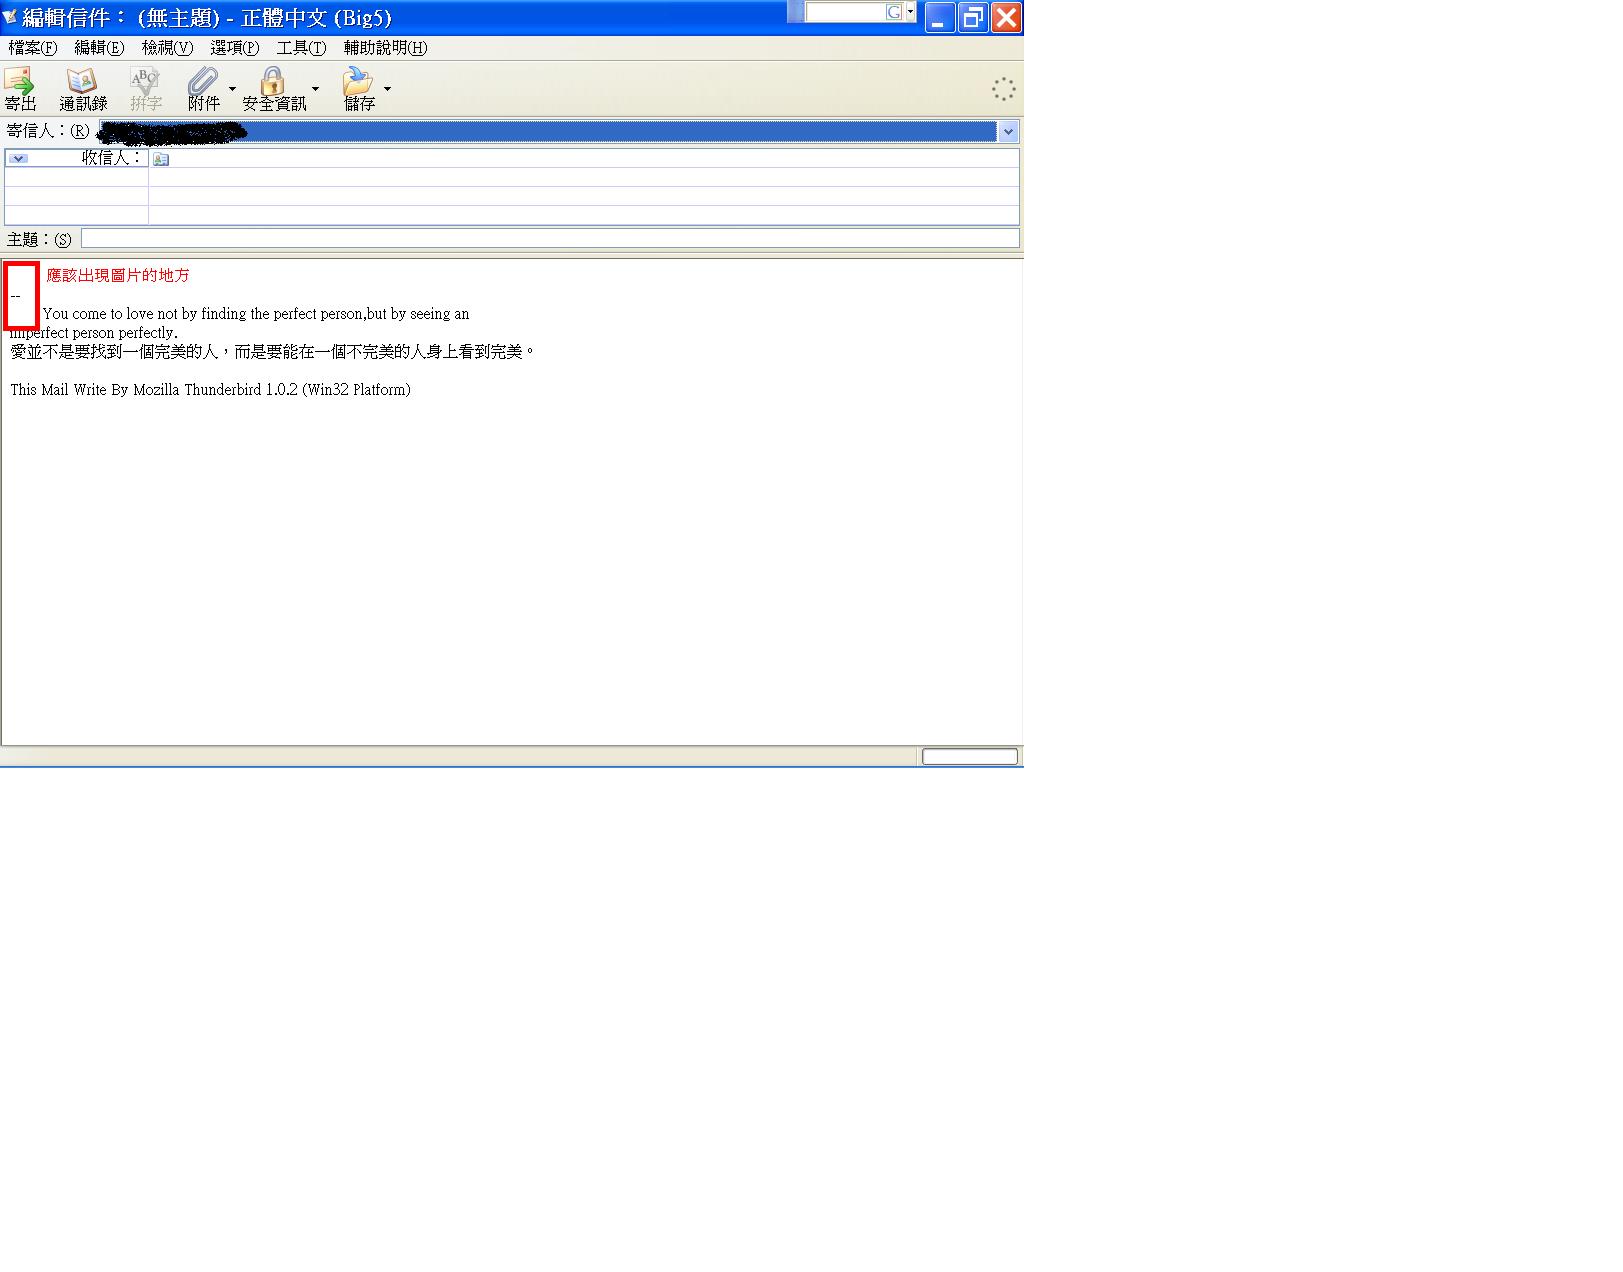The height and width of the screenshot is (1272, 1623).
Task: Click the 寄出 send icon
Action: pos(20,81)
